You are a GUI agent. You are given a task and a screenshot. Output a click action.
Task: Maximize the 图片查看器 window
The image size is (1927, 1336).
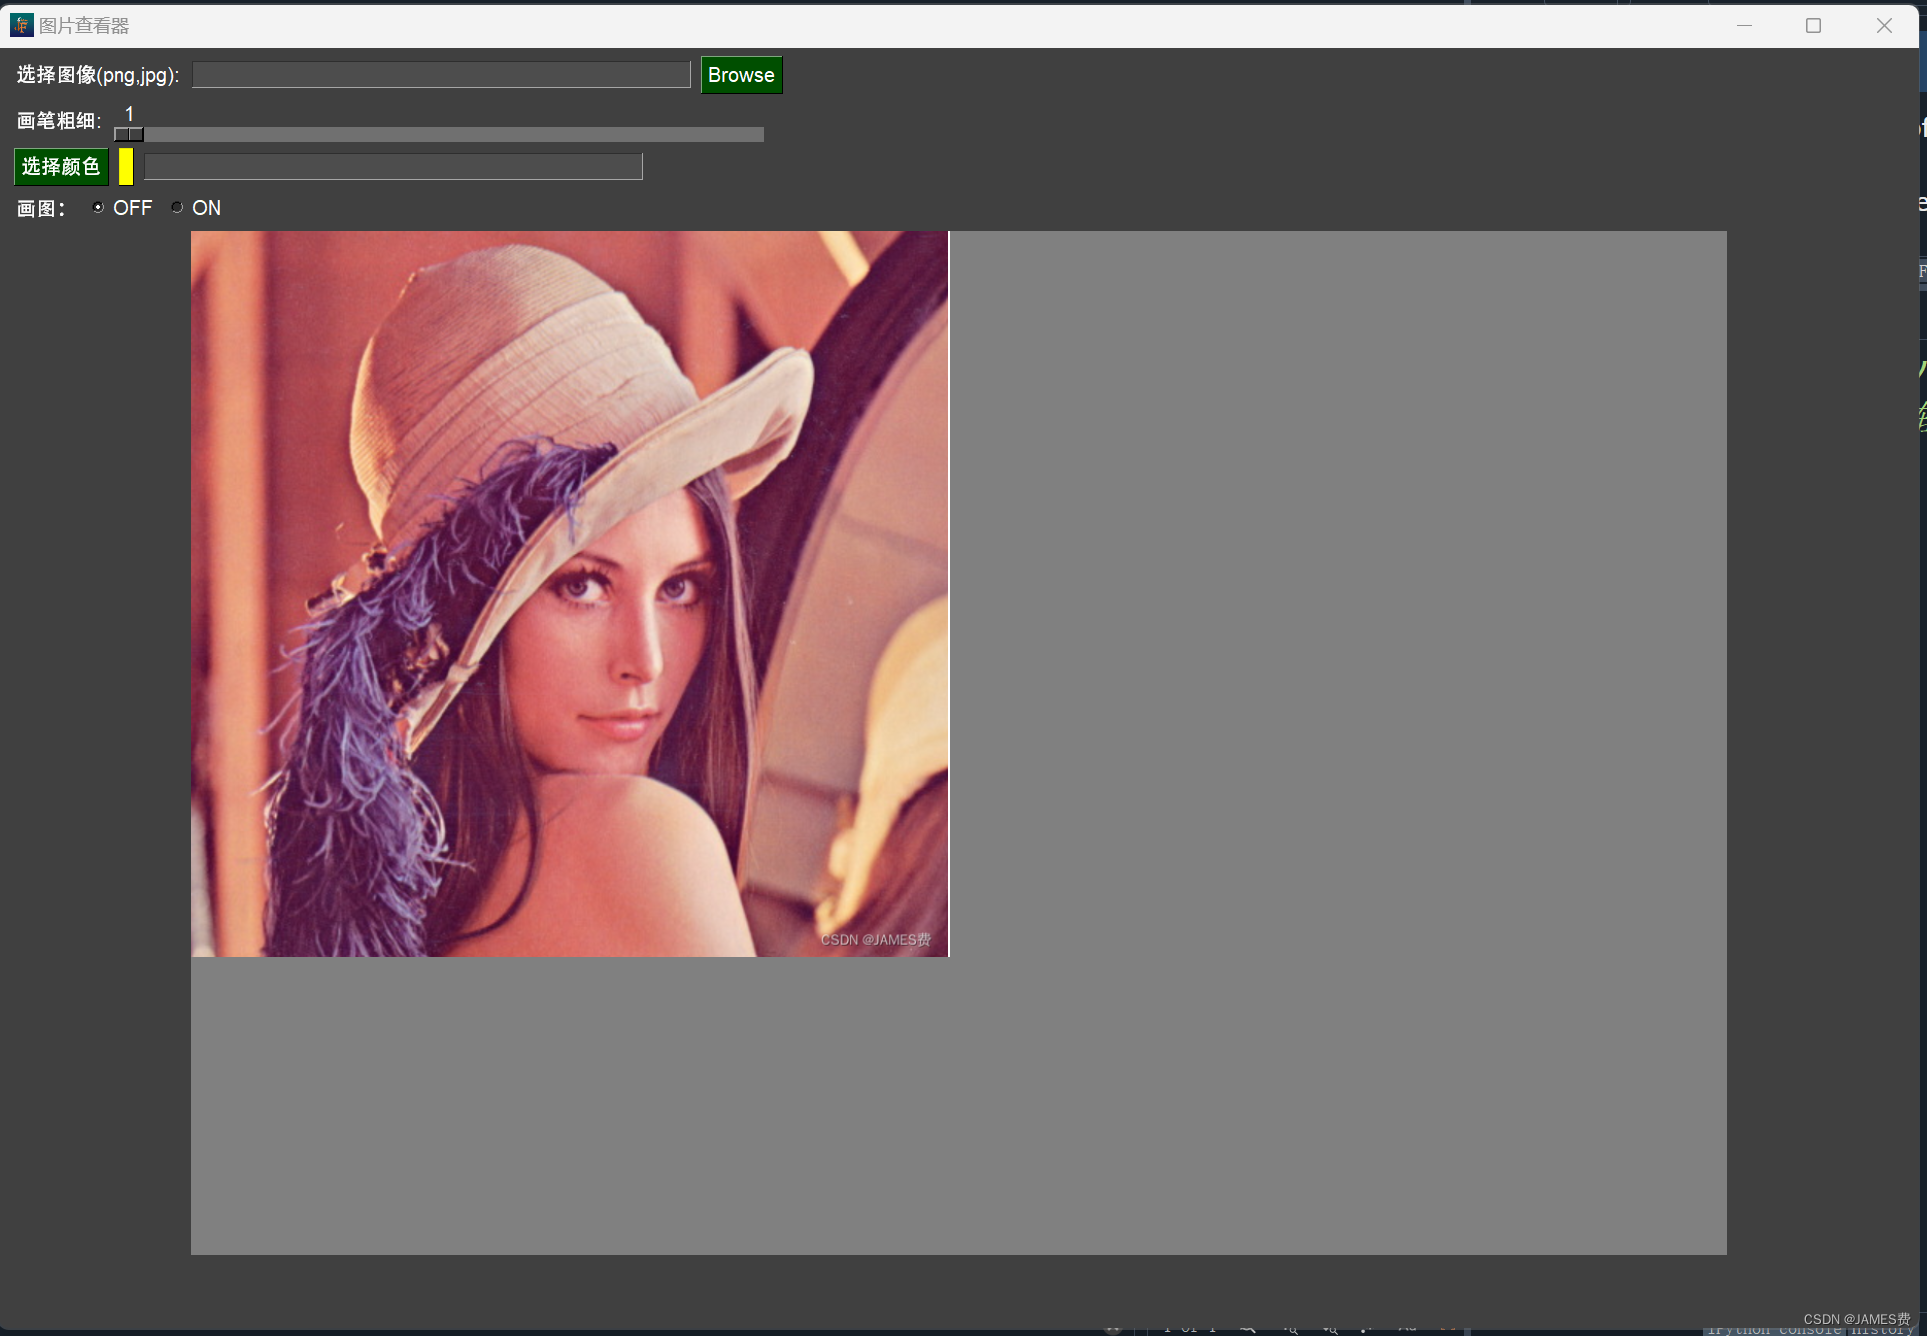pos(1813,25)
